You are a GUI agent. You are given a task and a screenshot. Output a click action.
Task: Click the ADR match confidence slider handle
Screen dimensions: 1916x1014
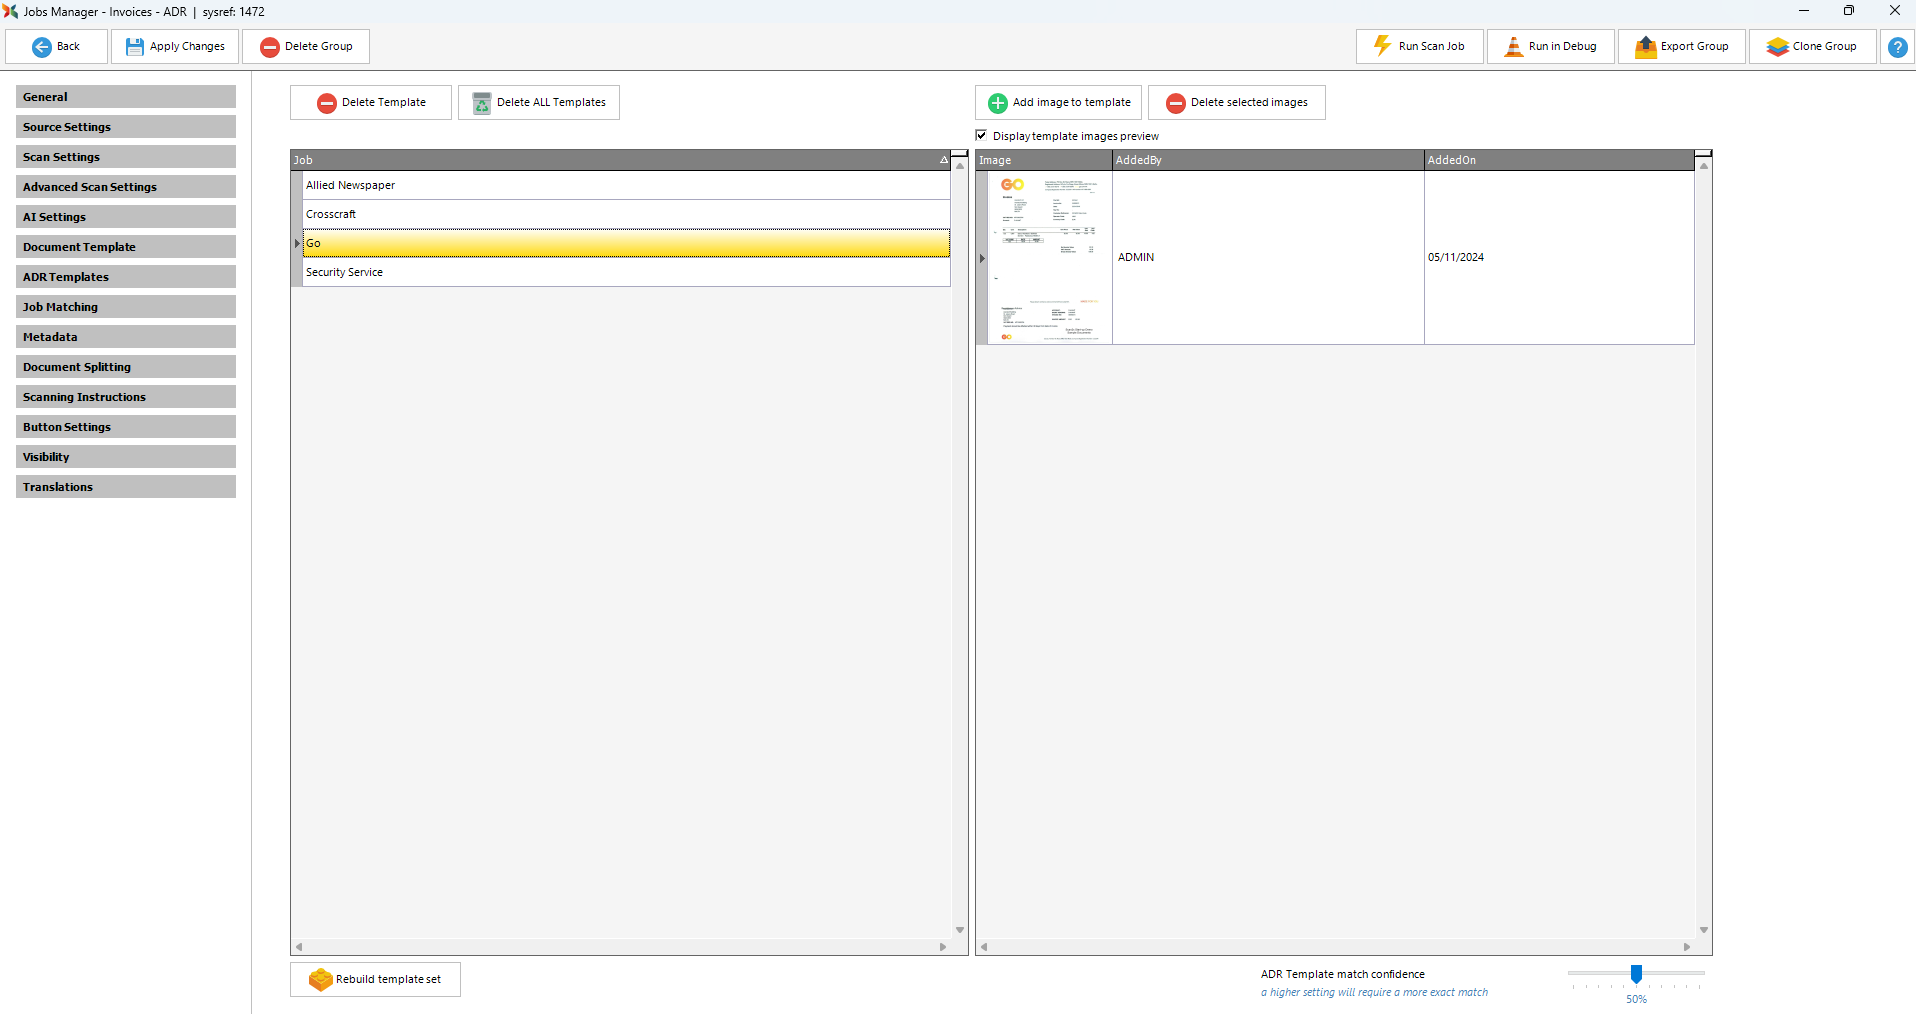pos(1636,974)
